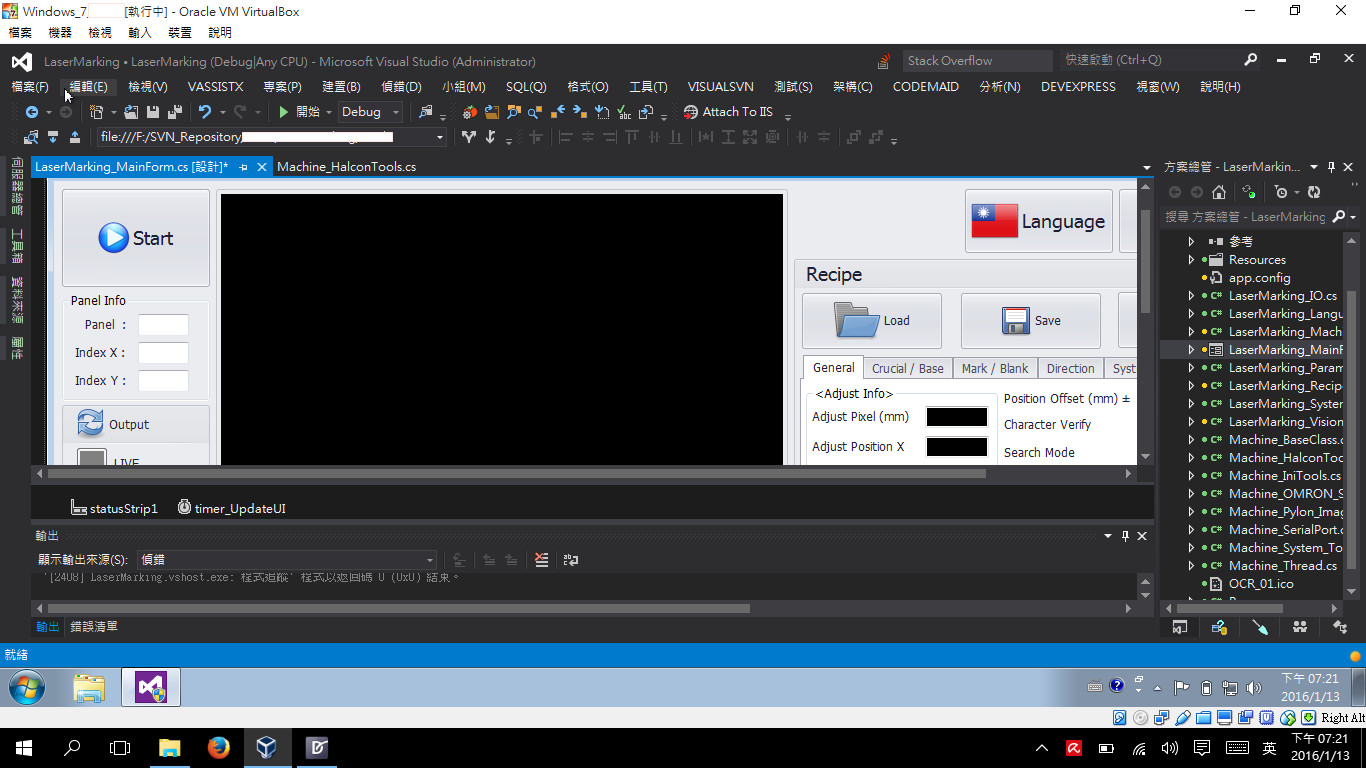Click the timer_UpdateUI component icon
The height and width of the screenshot is (768, 1366).
[184, 508]
